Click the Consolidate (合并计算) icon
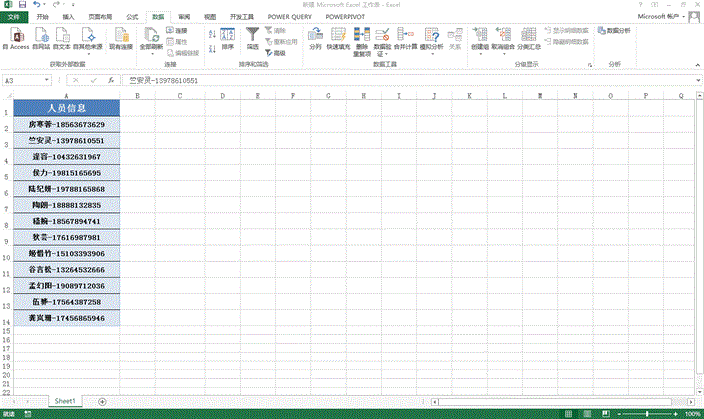The image size is (704, 419). (x=405, y=36)
